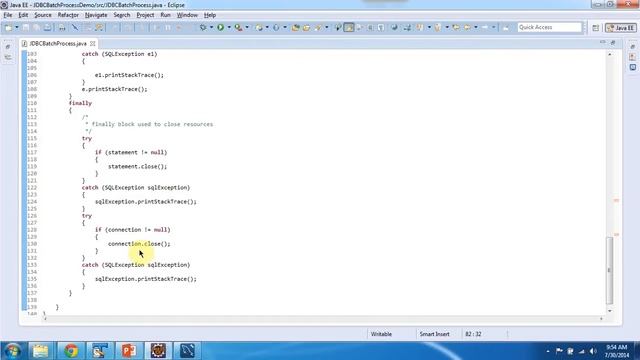The image size is (640, 360).
Task: Open the External Tools dropdown arrow
Action: (x=247, y=27)
